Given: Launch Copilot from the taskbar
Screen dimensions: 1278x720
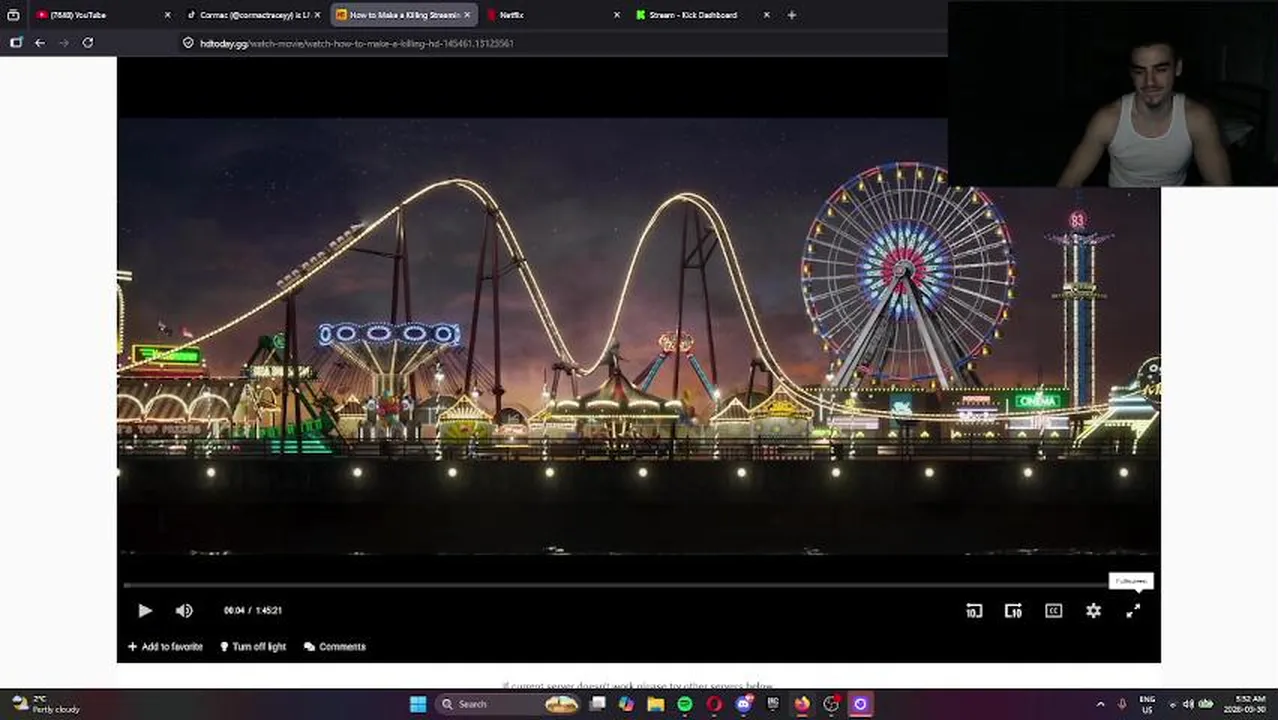Looking at the screenshot, I should (626, 704).
